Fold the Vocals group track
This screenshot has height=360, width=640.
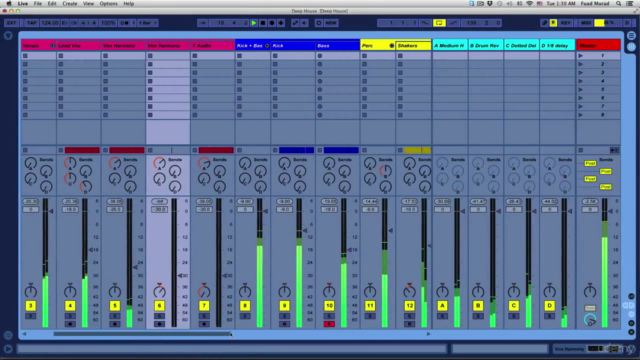coord(52,46)
